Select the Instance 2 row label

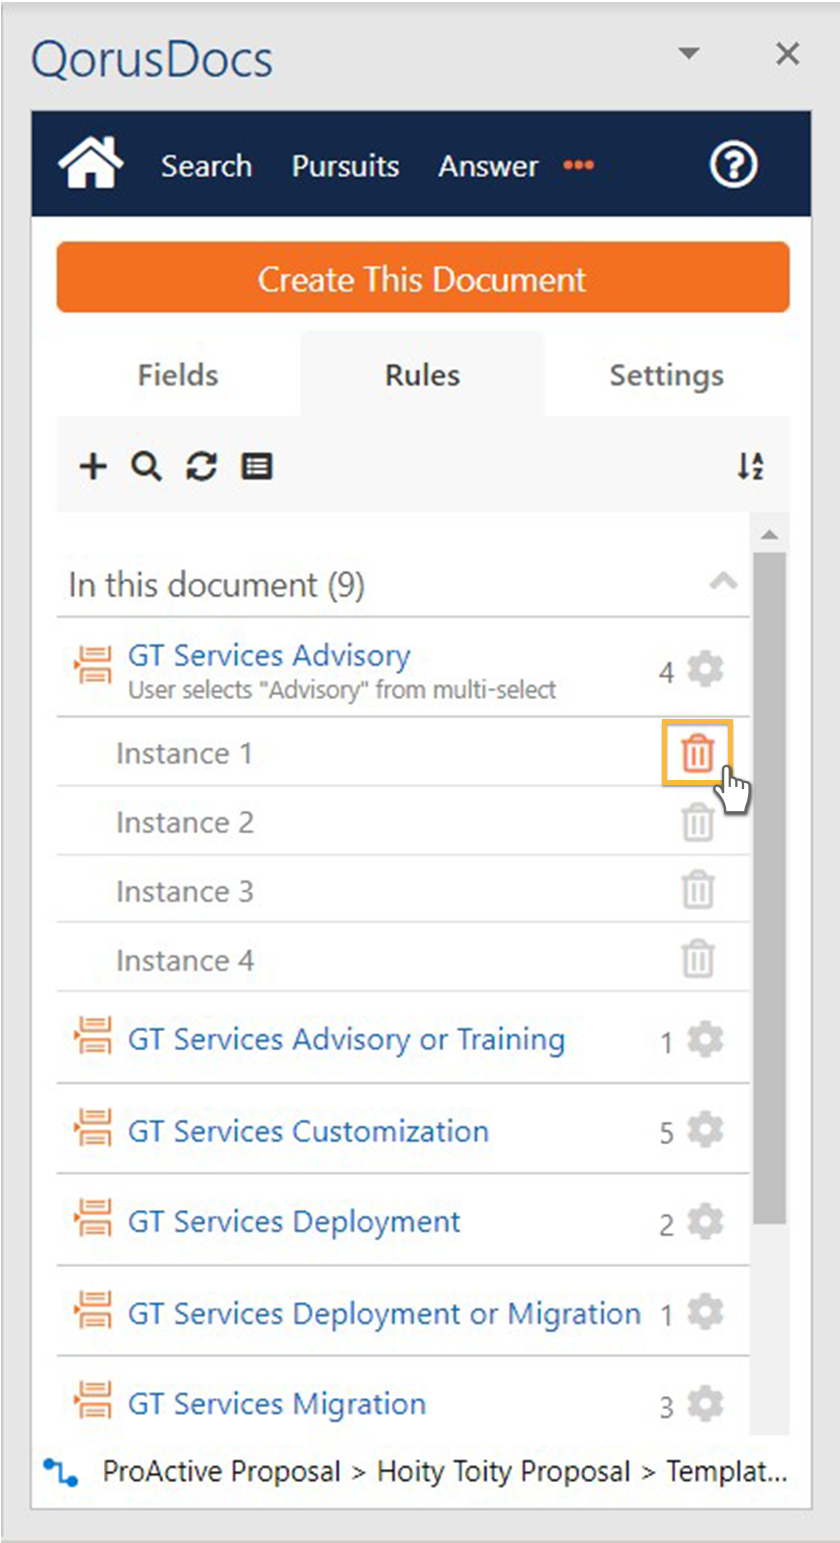click(x=185, y=822)
